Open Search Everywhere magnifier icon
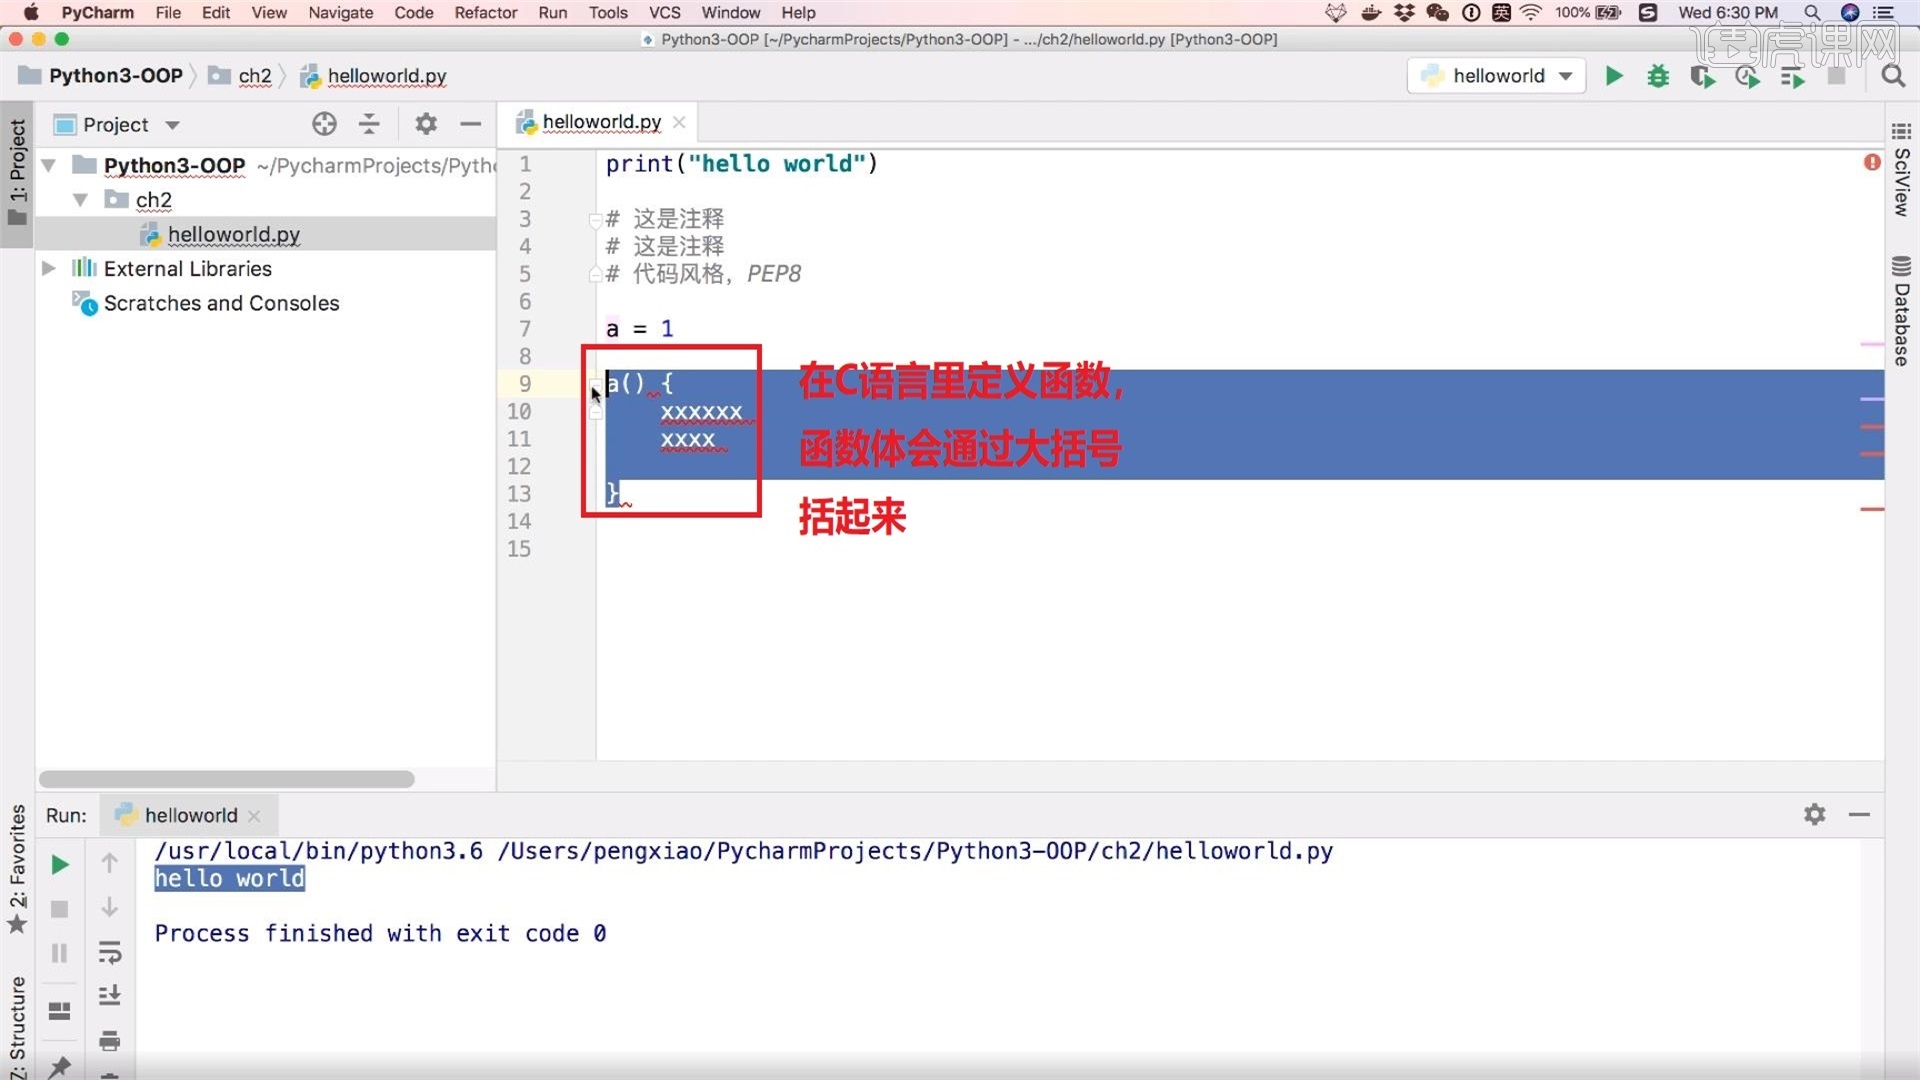The width and height of the screenshot is (1920, 1080). [1893, 76]
